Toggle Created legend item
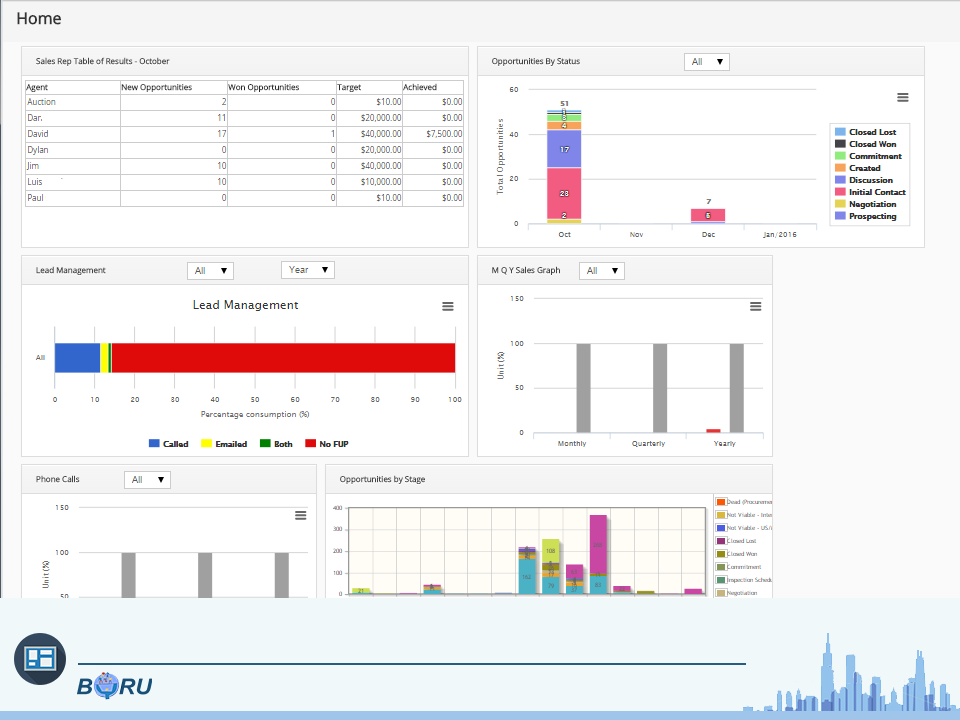This screenshot has width=960, height=720. click(x=858, y=168)
